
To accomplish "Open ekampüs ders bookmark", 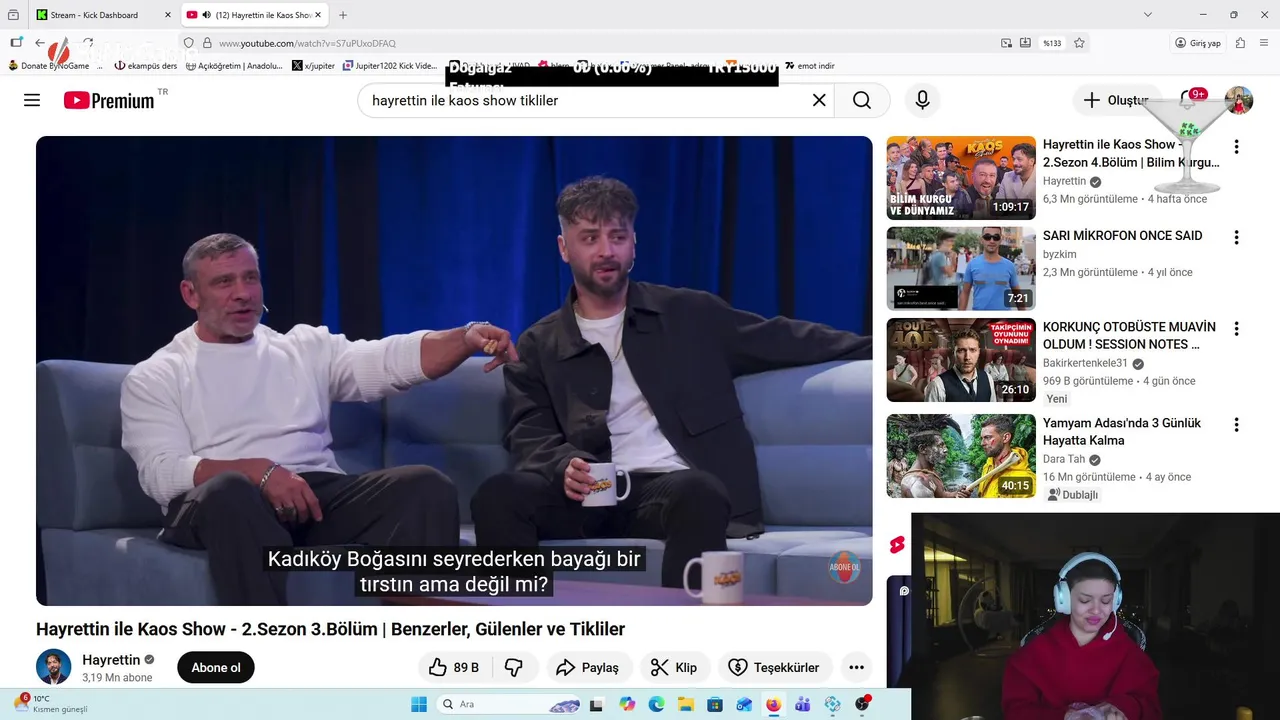I will 146,66.
